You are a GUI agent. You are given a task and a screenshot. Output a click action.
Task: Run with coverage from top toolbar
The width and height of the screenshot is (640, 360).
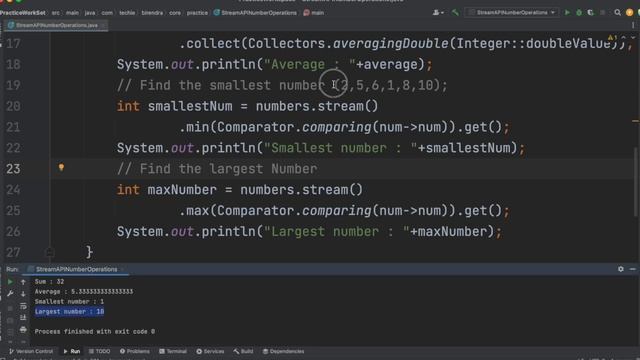click(591, 13)
